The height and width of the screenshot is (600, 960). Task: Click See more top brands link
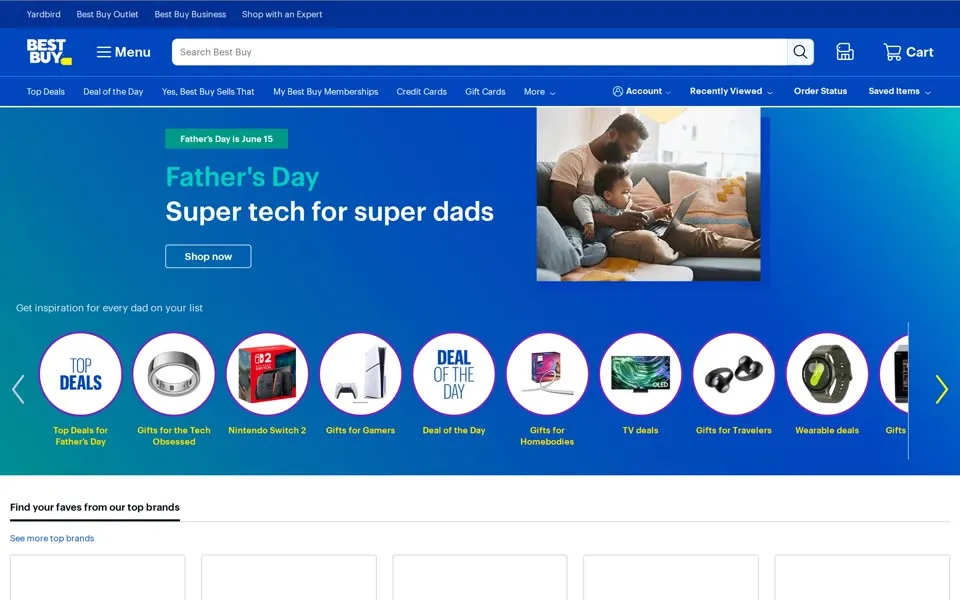pyautogui.click(x=52, y=538)
